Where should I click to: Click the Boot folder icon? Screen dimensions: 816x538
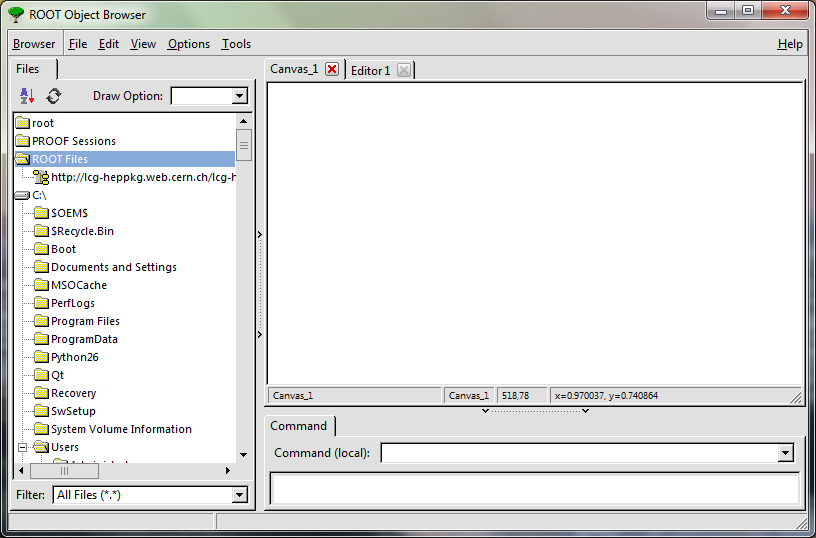click(x=42, y=249)
